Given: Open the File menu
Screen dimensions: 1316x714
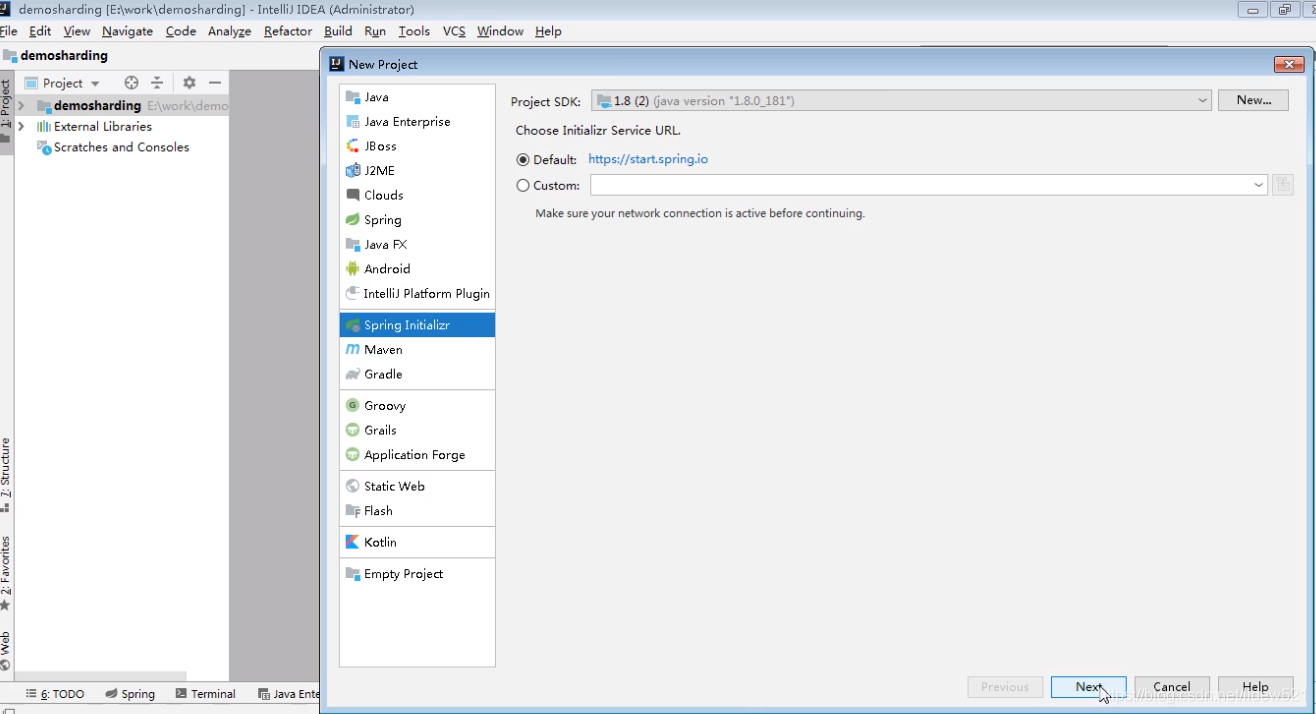Looking at the screenshot, I should click(9, 31).
